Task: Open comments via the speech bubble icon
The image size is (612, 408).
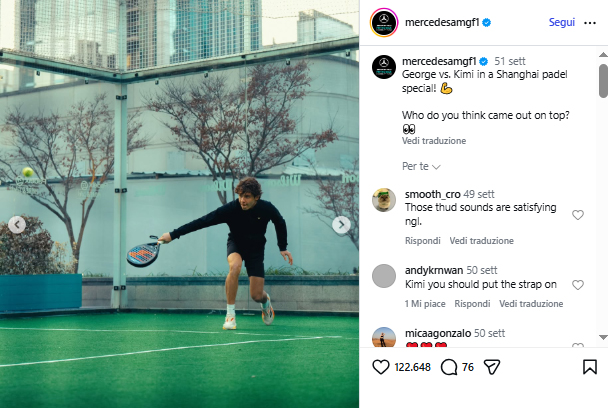Action: 449,367
